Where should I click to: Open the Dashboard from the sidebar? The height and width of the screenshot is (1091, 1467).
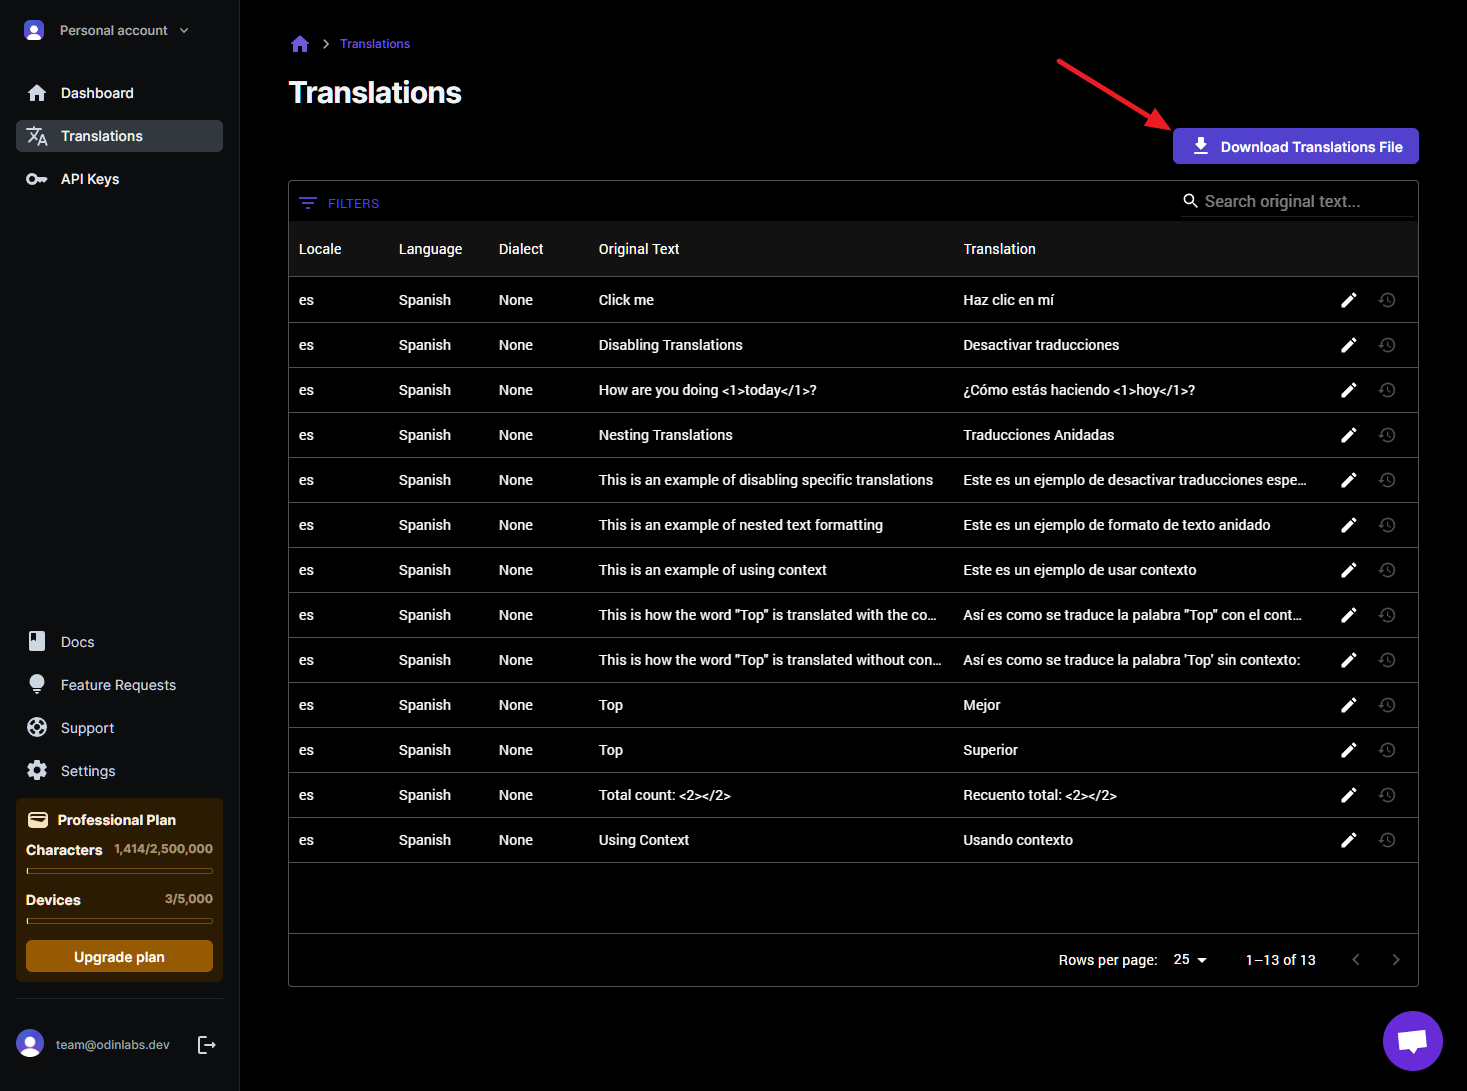point(96,92)
